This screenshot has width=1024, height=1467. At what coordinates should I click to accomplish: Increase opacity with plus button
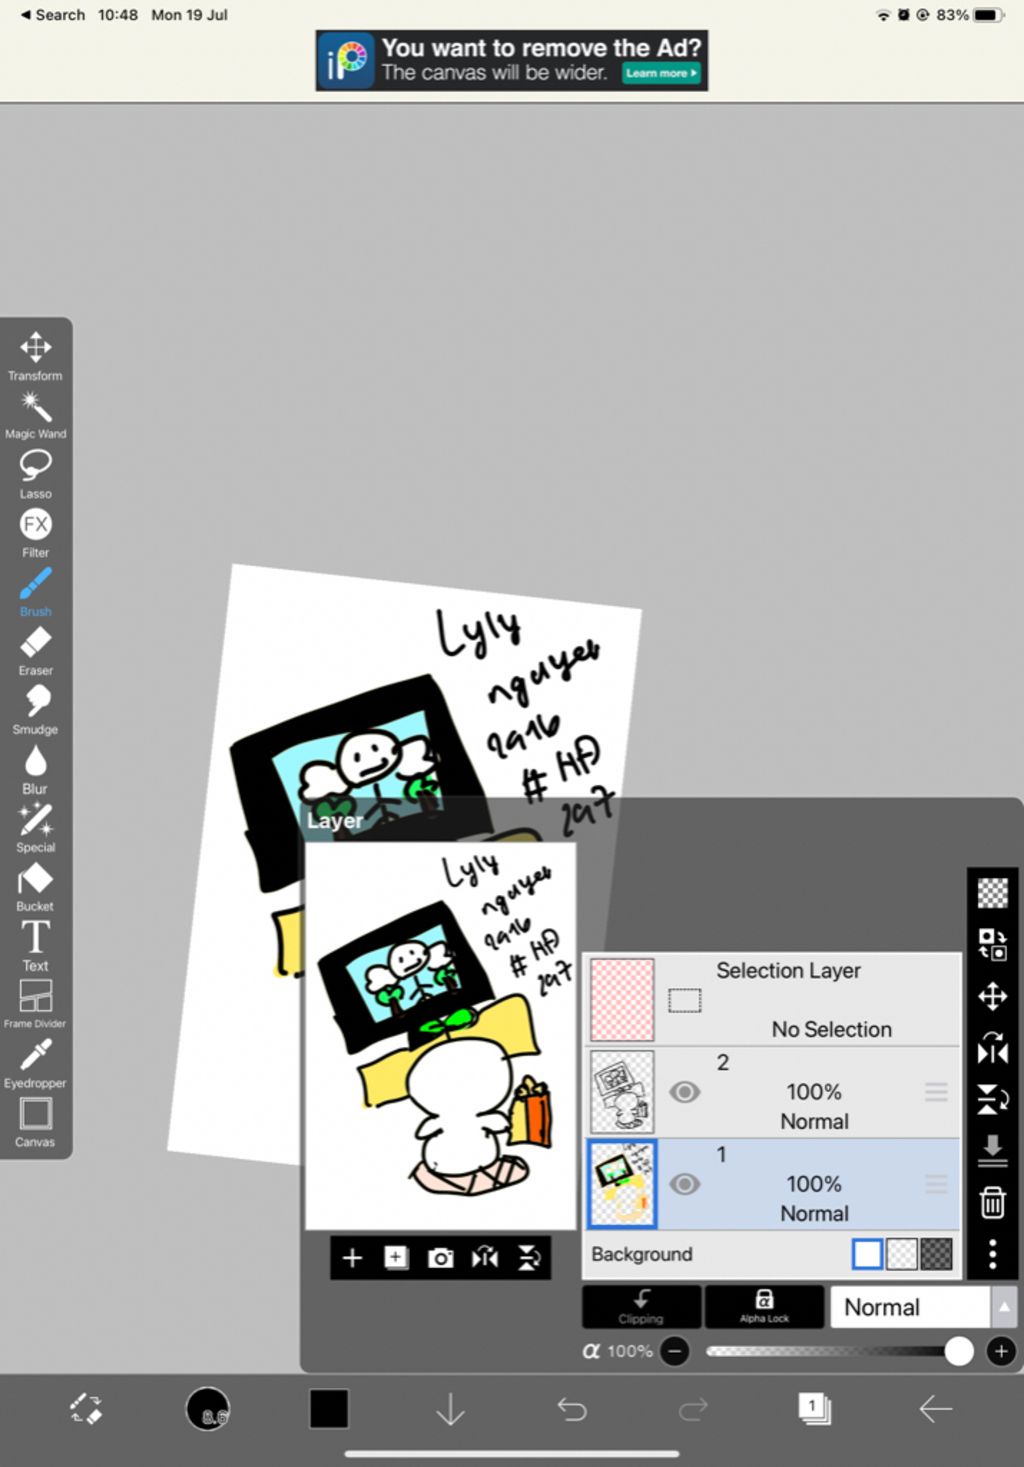tap(1000, 1352)
